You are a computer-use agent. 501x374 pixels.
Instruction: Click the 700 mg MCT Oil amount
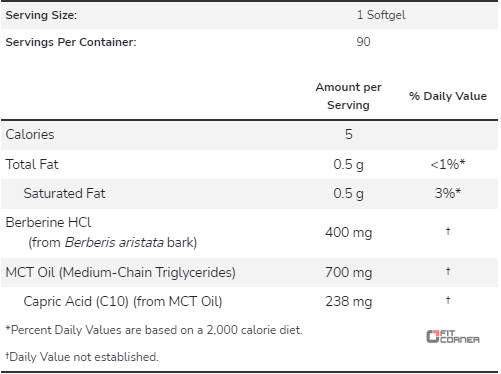[x=349, y=273]
